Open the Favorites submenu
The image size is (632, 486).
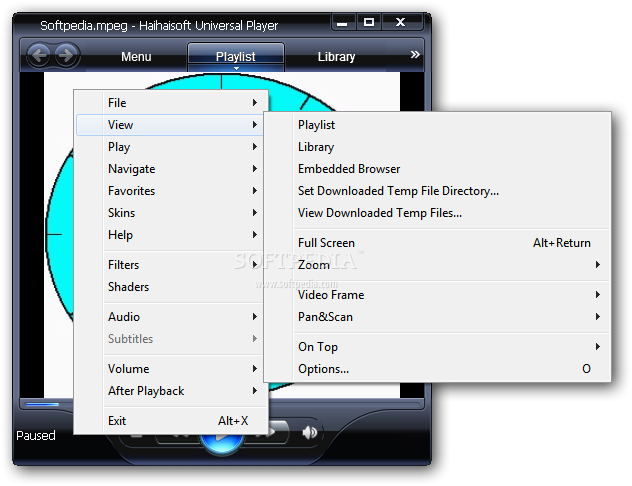[x=171, y=191]
